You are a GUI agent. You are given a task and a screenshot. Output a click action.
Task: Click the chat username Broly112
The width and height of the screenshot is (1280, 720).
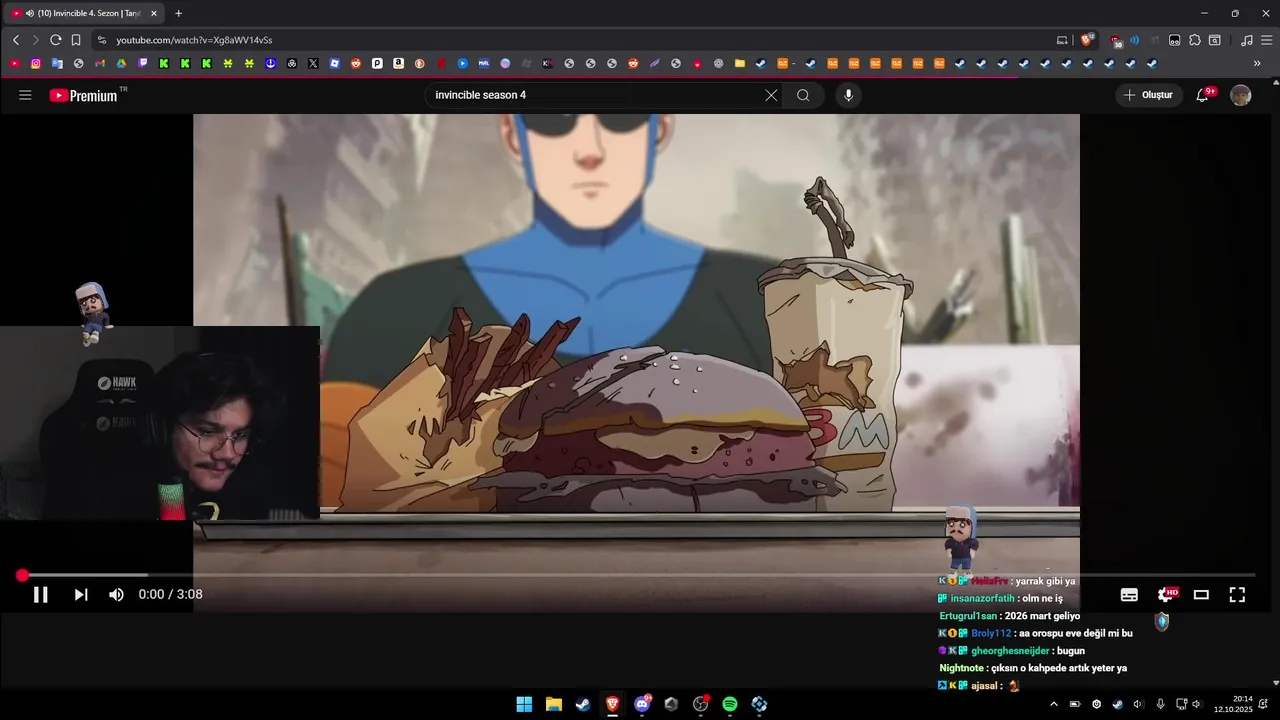pos(991,633)
